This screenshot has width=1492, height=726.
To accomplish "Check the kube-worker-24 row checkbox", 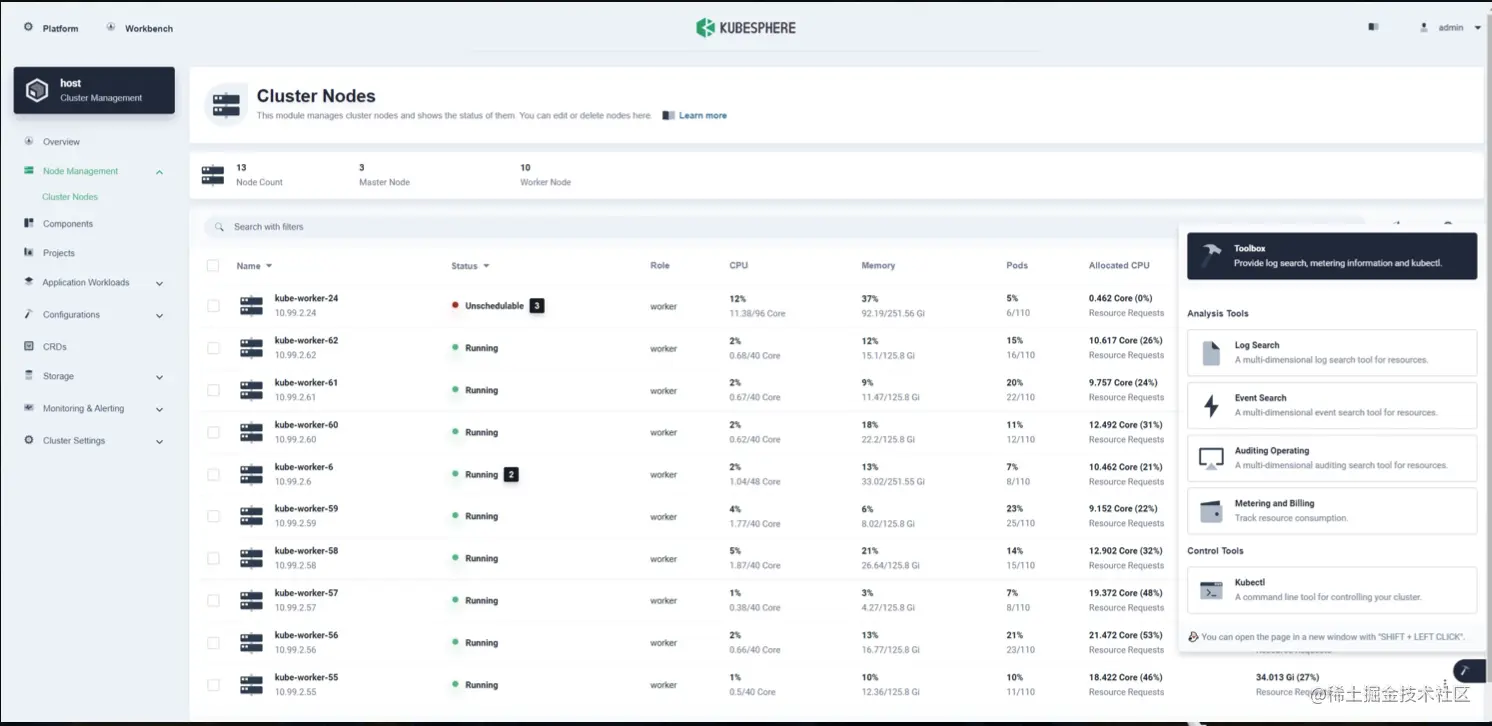I will (x=213, y=306).
